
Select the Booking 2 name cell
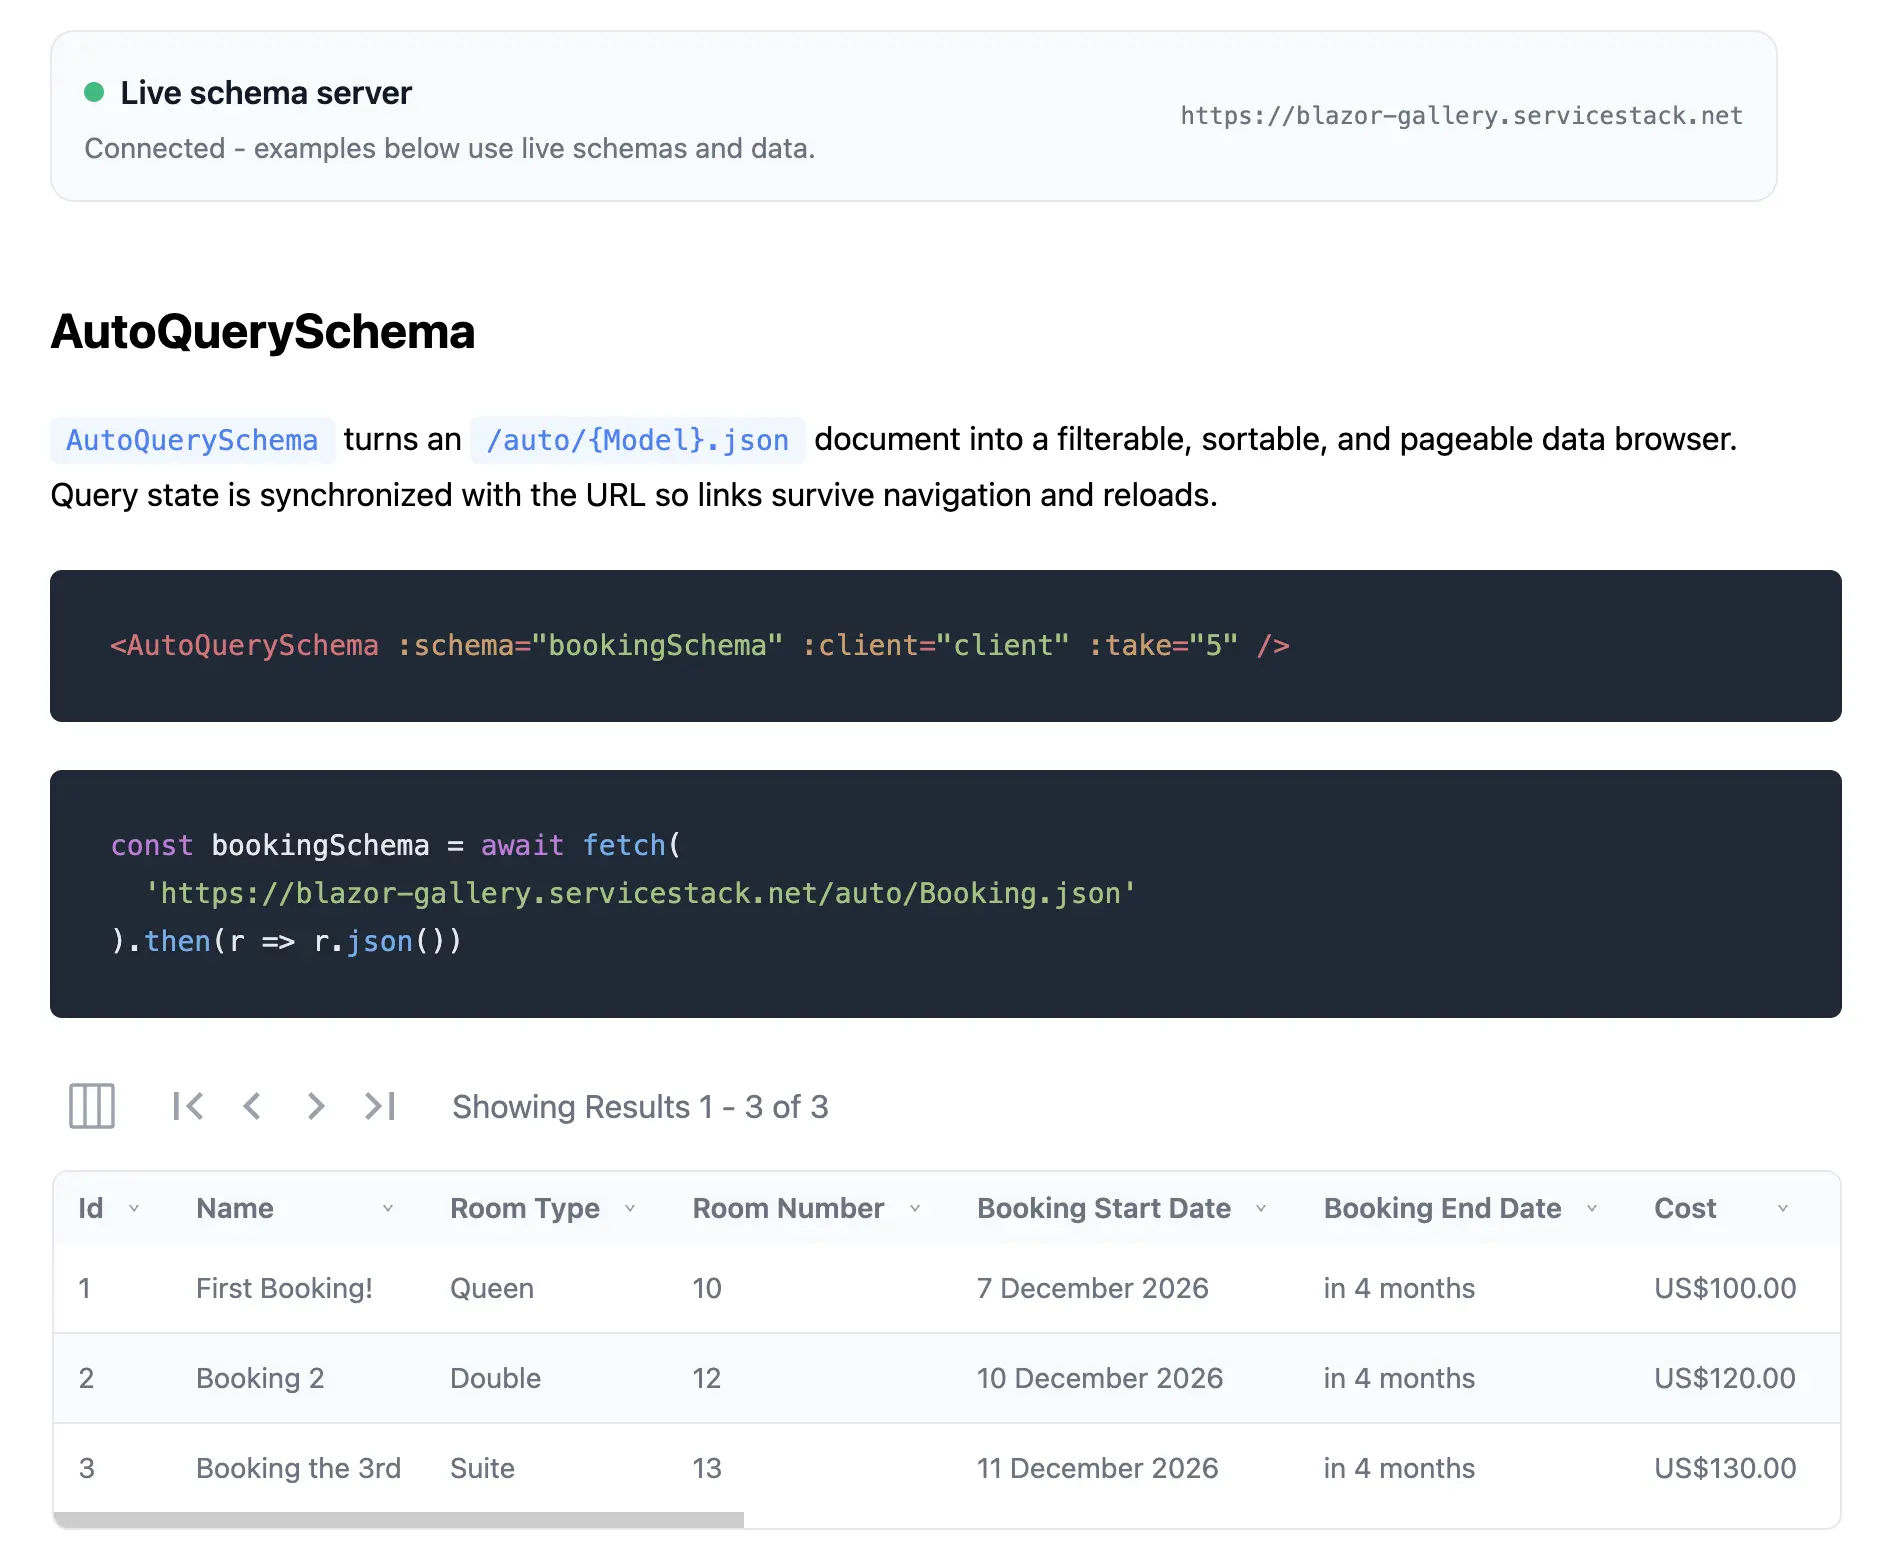tap(260, 1378)
